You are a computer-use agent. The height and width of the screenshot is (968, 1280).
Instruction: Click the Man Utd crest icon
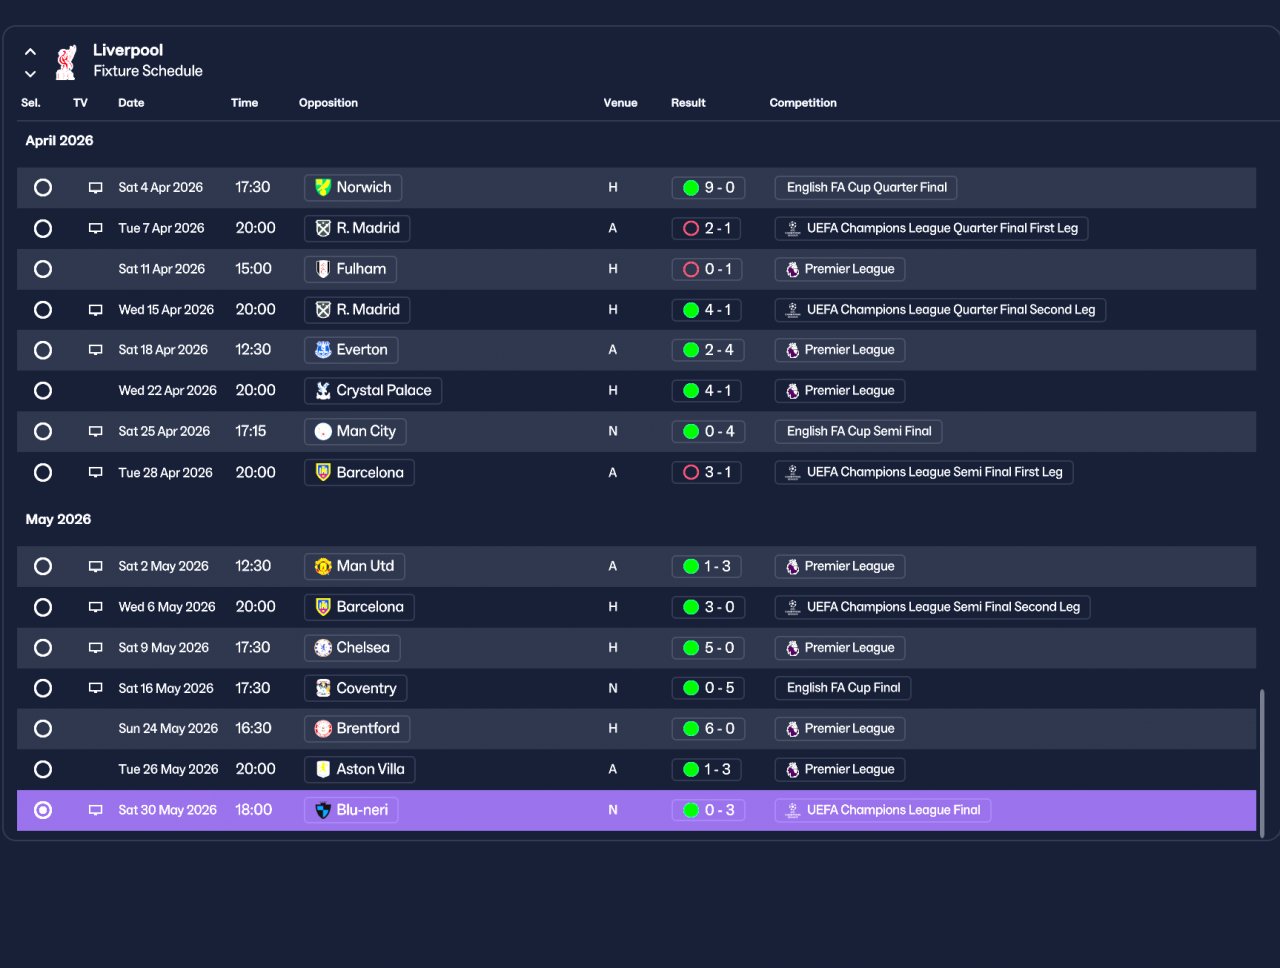pyautogui.click(x=323, y=566)
